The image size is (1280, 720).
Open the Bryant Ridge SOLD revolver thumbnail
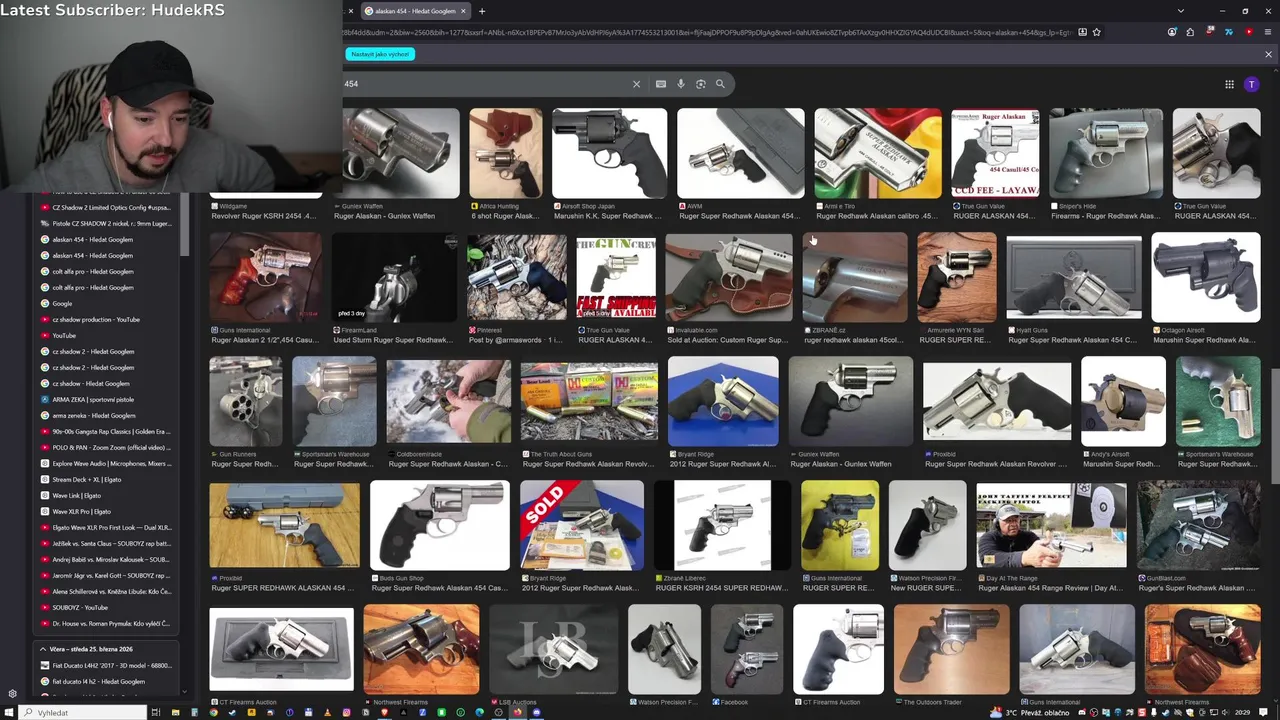(x=581, y=525)
